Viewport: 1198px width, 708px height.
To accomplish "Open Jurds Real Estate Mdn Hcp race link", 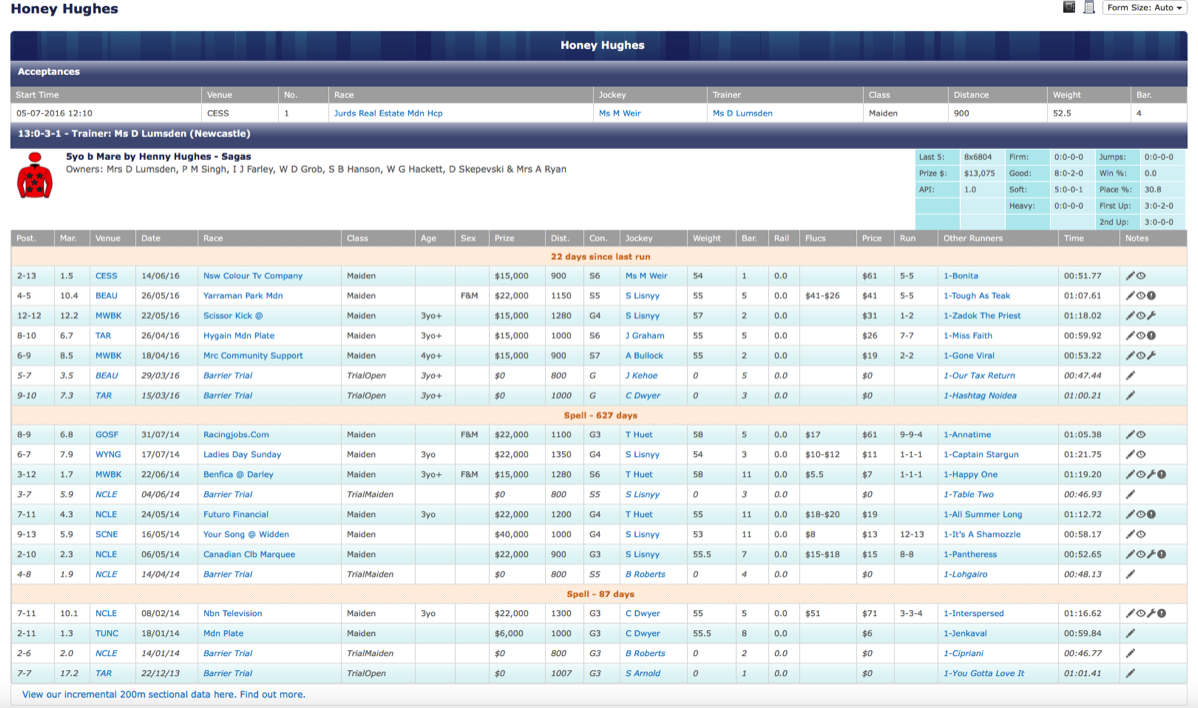I will click(x=388, y=114).
